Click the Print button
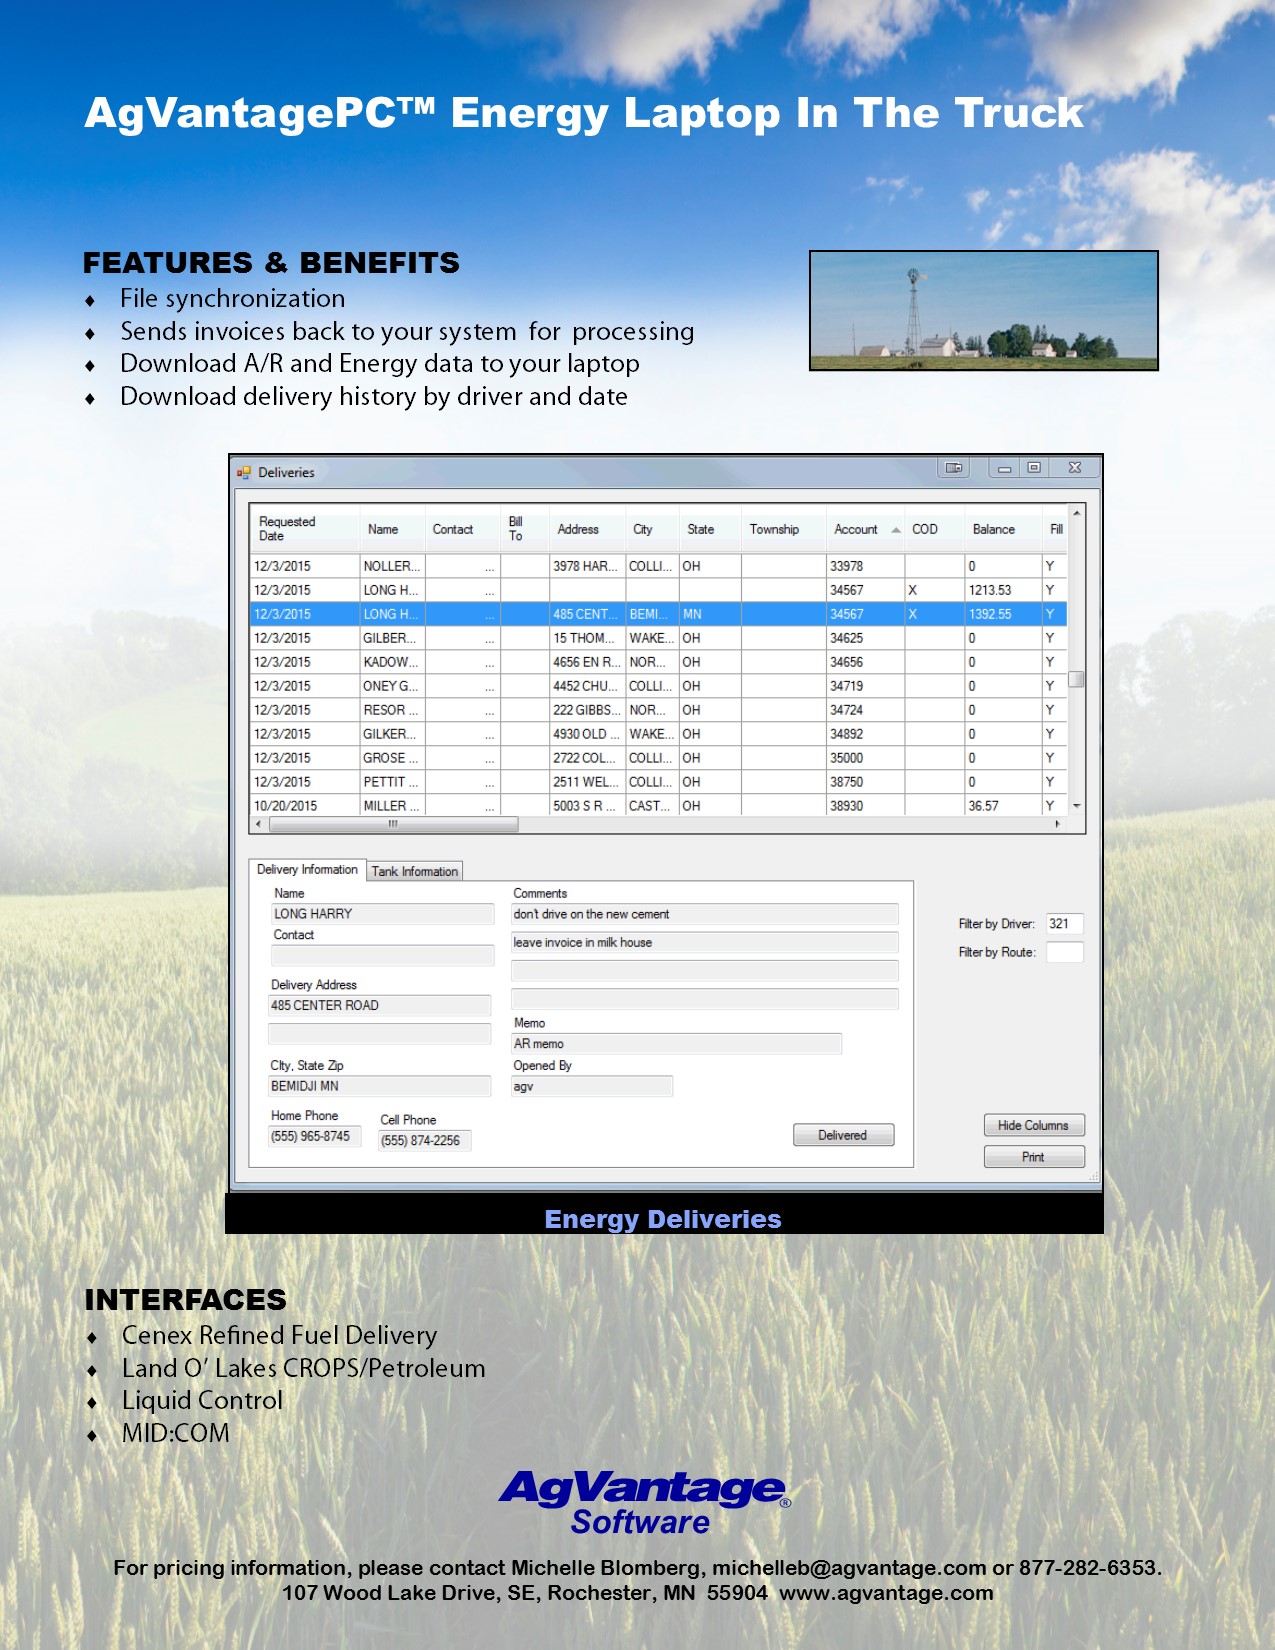1275x1650 pixels. coord(1034,1157)
